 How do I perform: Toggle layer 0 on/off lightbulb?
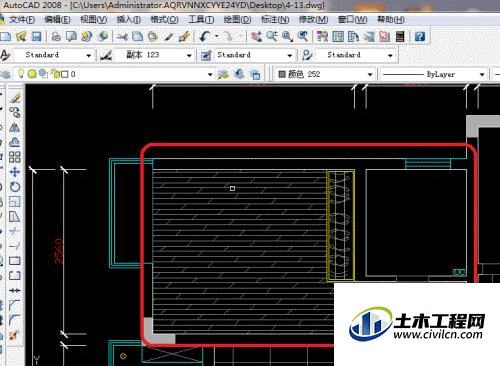21,74
